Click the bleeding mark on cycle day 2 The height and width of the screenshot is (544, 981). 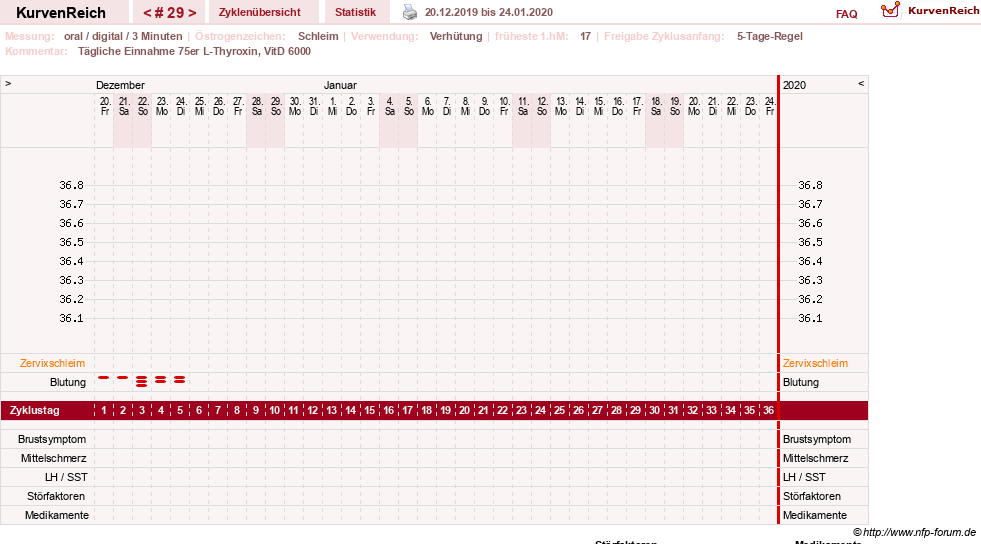pyautogui.click(x=123, y=378)
